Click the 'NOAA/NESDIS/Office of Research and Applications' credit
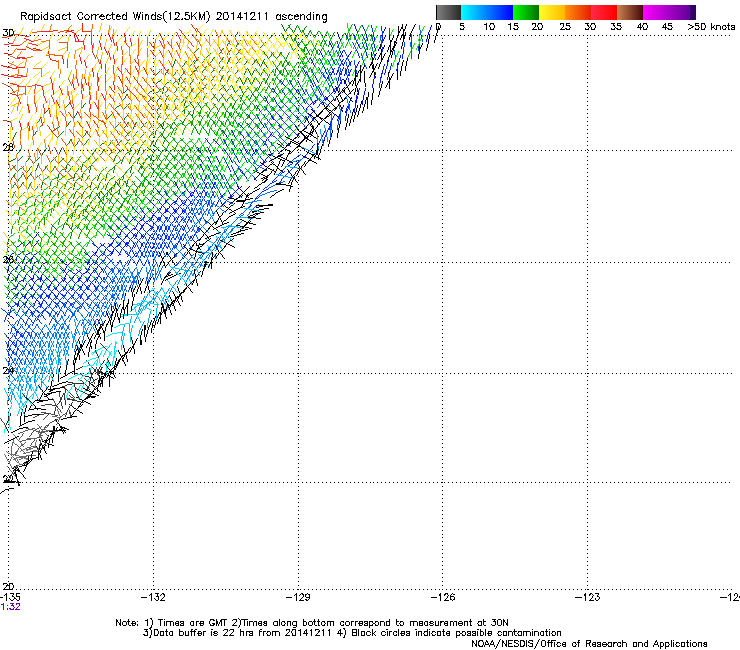This screenshot has width=740, height=650. click(589, 643)
